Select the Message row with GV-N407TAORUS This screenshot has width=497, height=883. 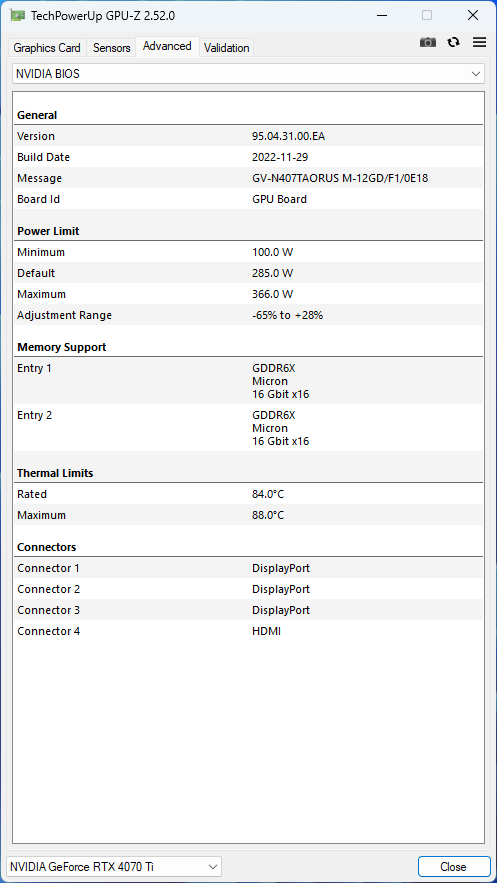pyautogui.click(x=248, y=178)
